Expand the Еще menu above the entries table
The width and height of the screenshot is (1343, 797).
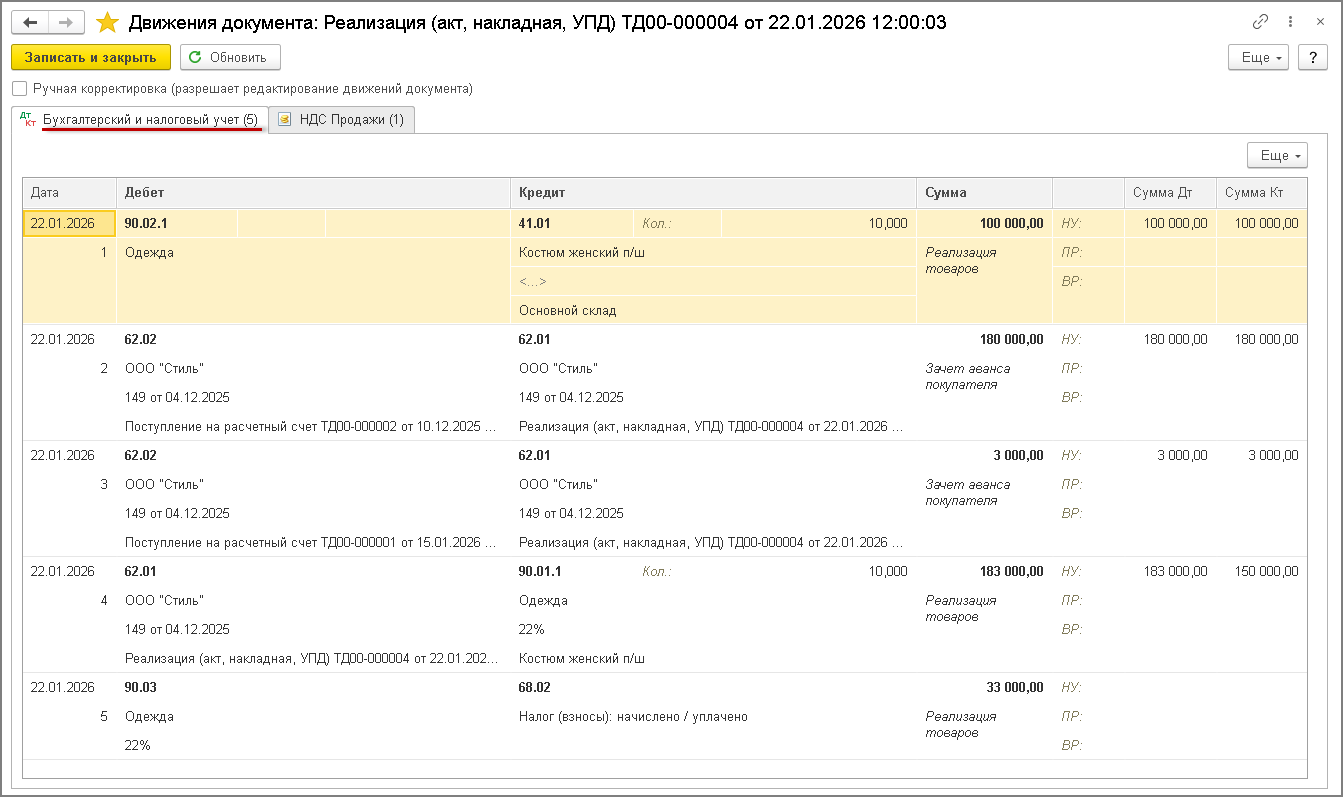(x=1276, y=156)
